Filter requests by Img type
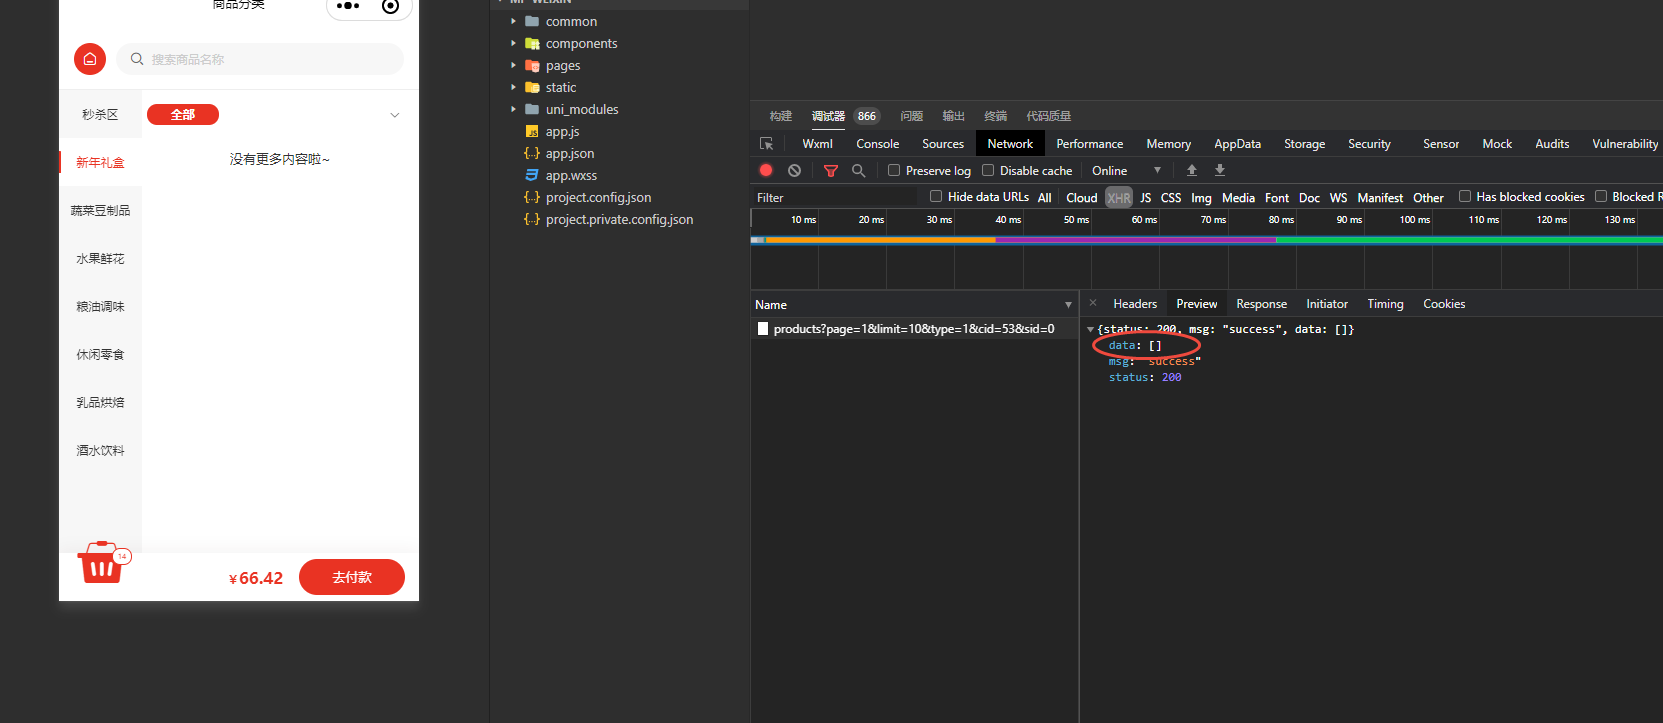 [x=1201, y=198]
